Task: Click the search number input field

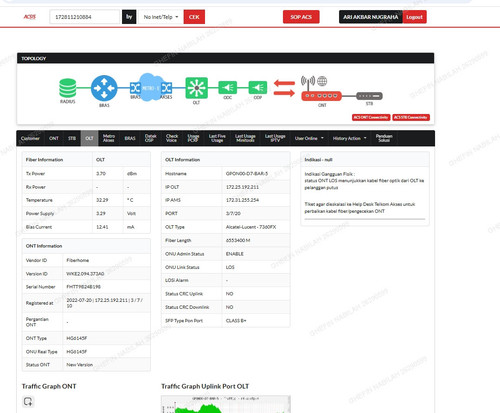Action: pyautogui.click(x=85, y=17)
